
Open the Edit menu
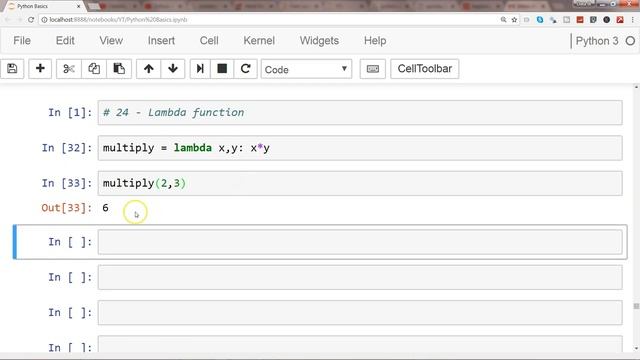point(65,41)
